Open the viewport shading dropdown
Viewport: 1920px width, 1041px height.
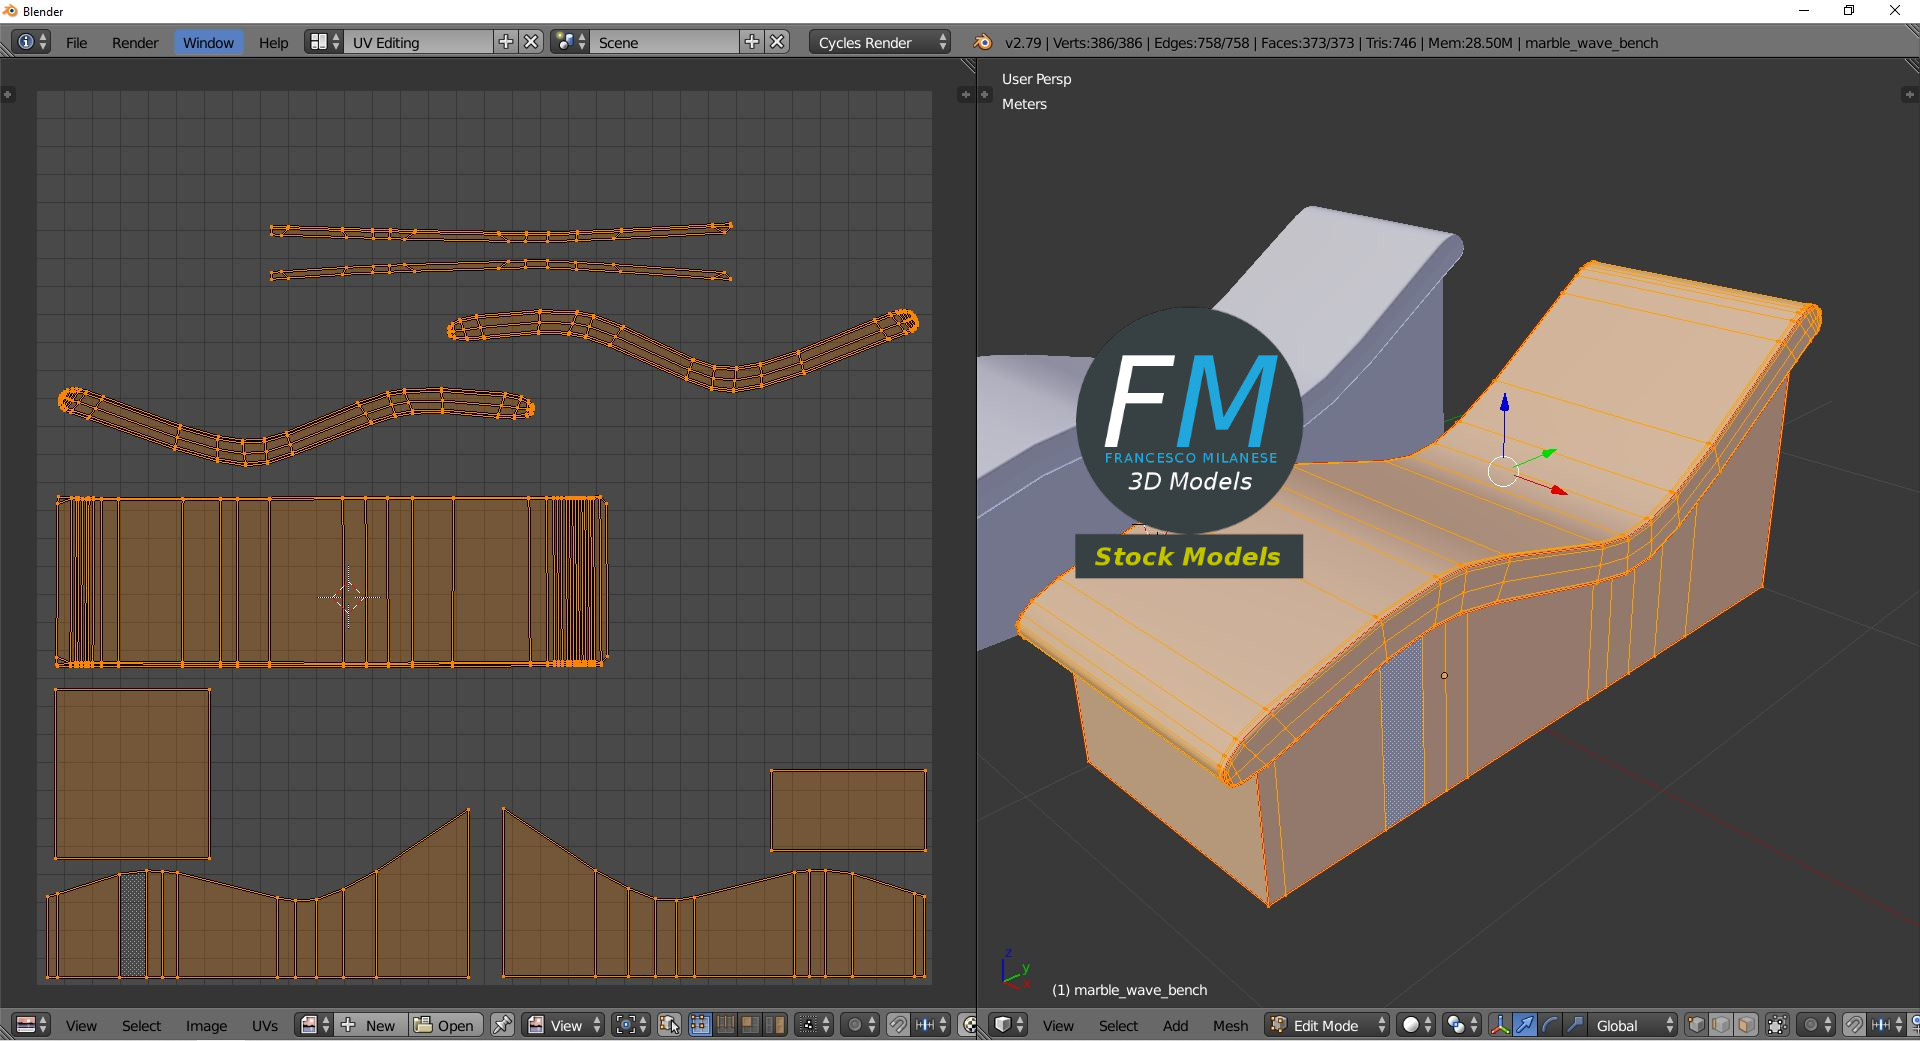pyautogui.click(x=1416, y=1025)
